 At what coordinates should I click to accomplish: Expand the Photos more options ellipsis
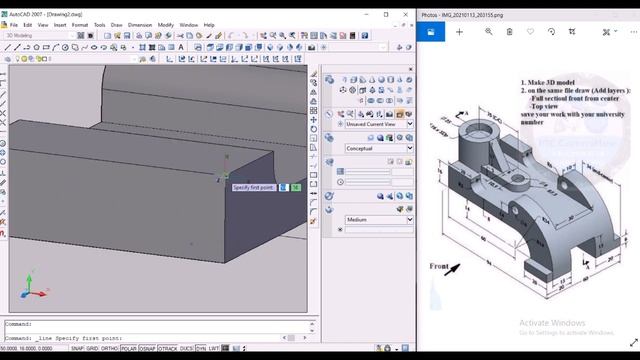633,31
